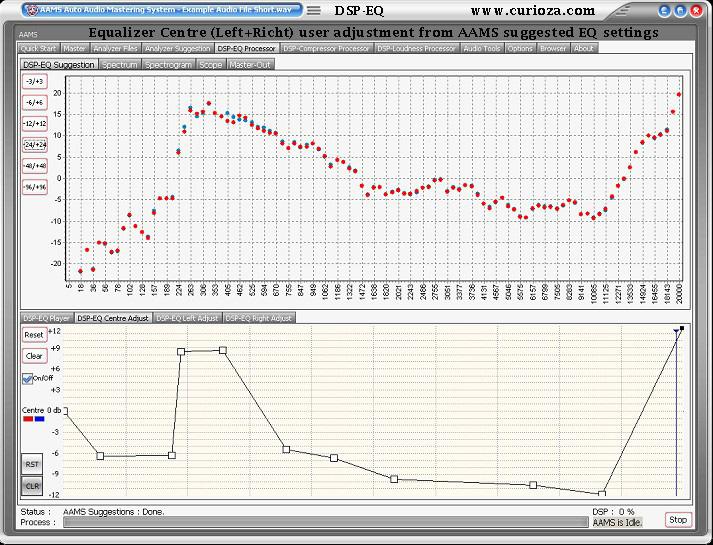This screenshot has height=545, width=713.
Task: Click the blue Centre colour swatch
Action: pos(40,419)
